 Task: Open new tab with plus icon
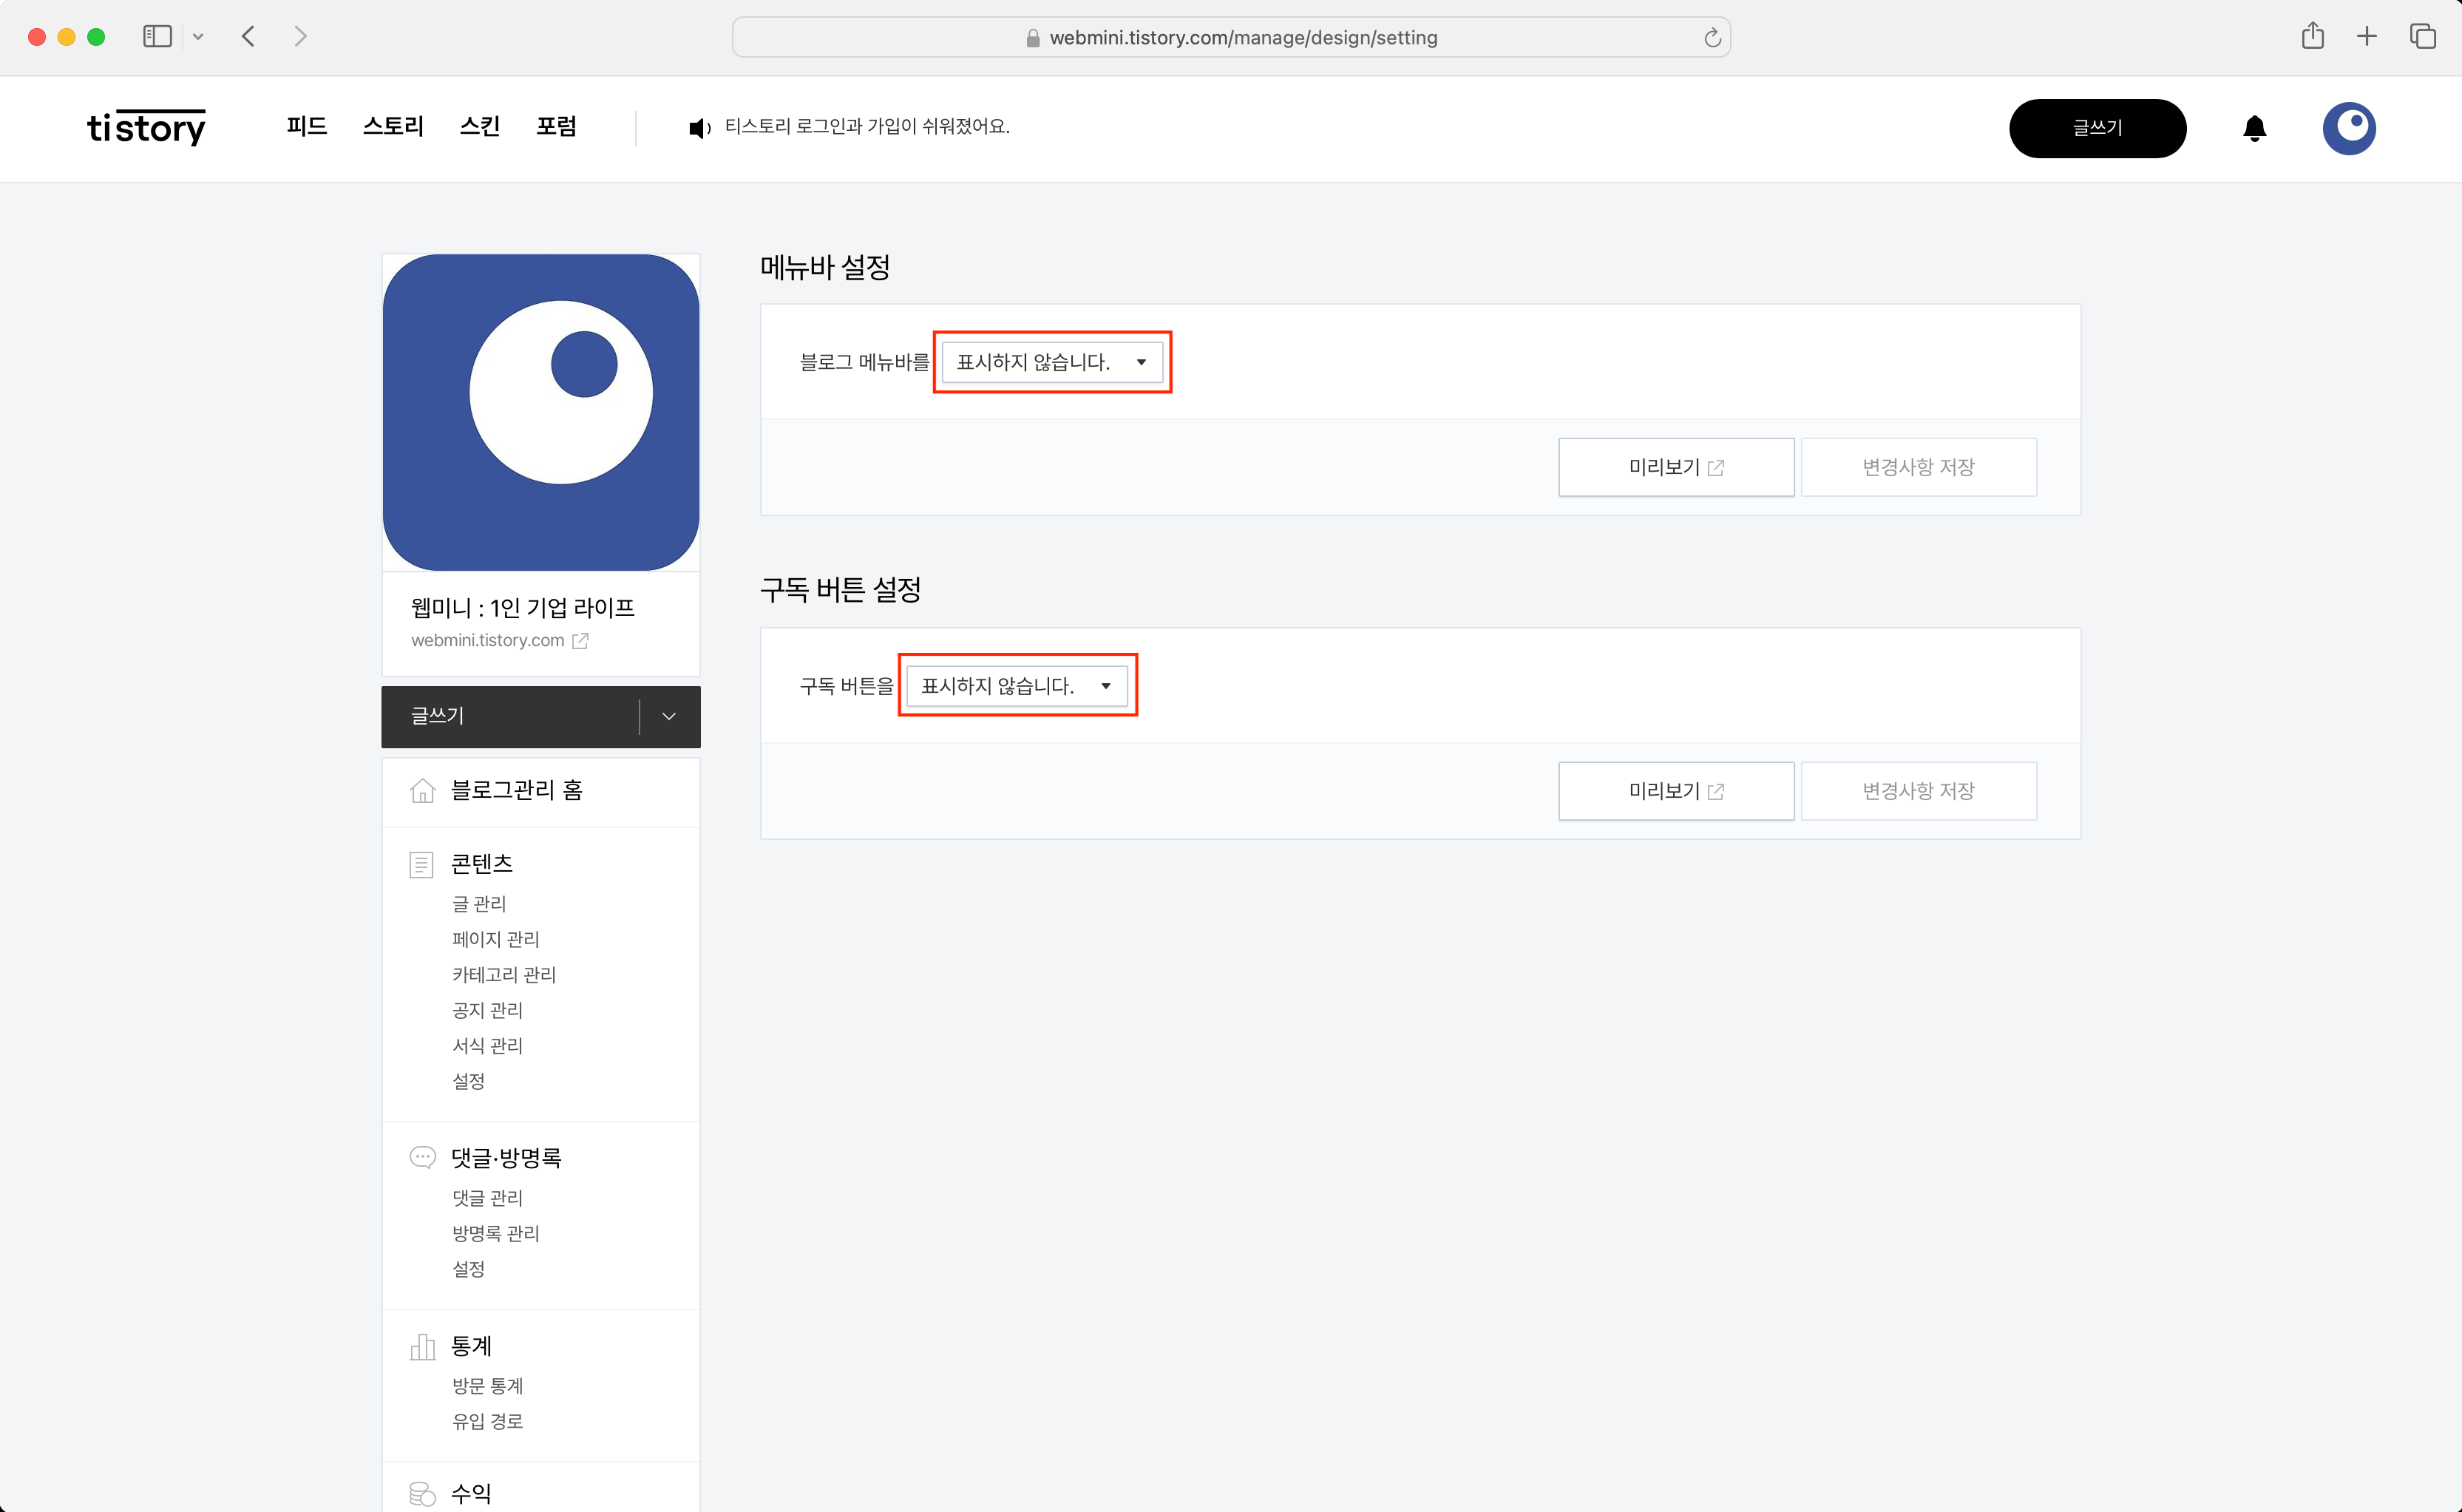(x=2366, y=37)
